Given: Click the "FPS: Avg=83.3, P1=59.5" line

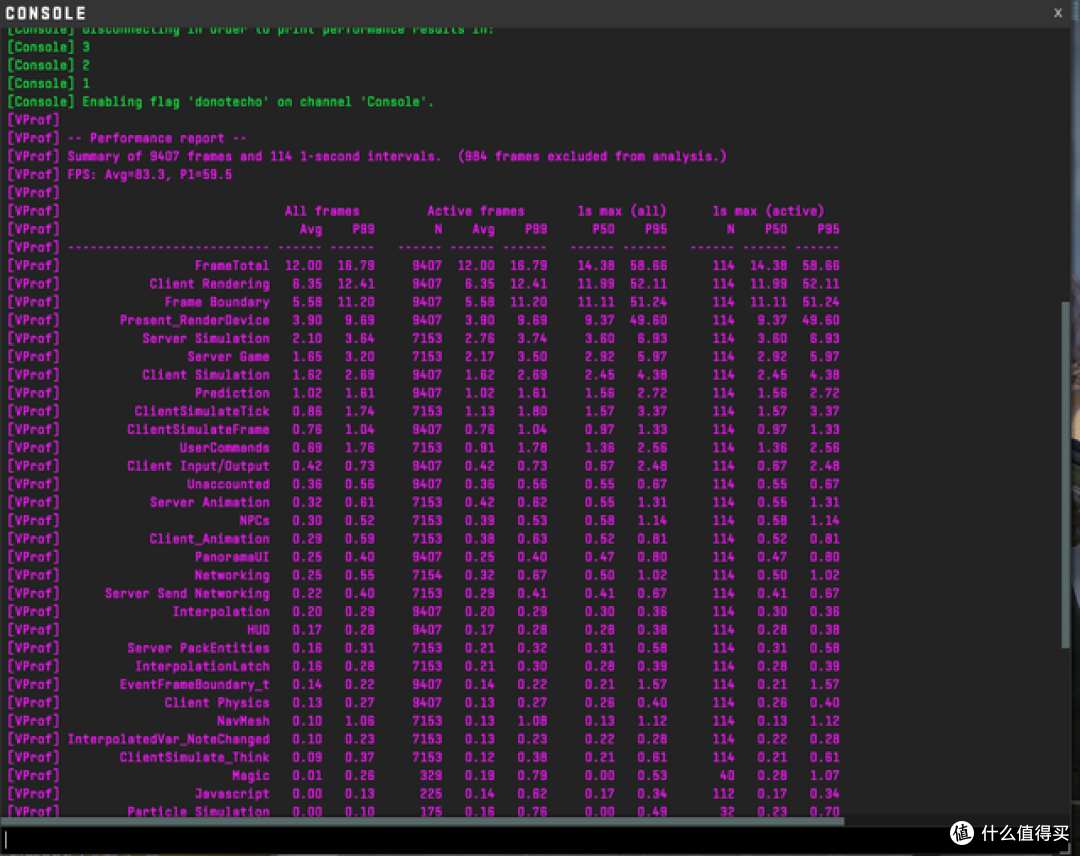Looking at the screenshot, I should (149, 175).
